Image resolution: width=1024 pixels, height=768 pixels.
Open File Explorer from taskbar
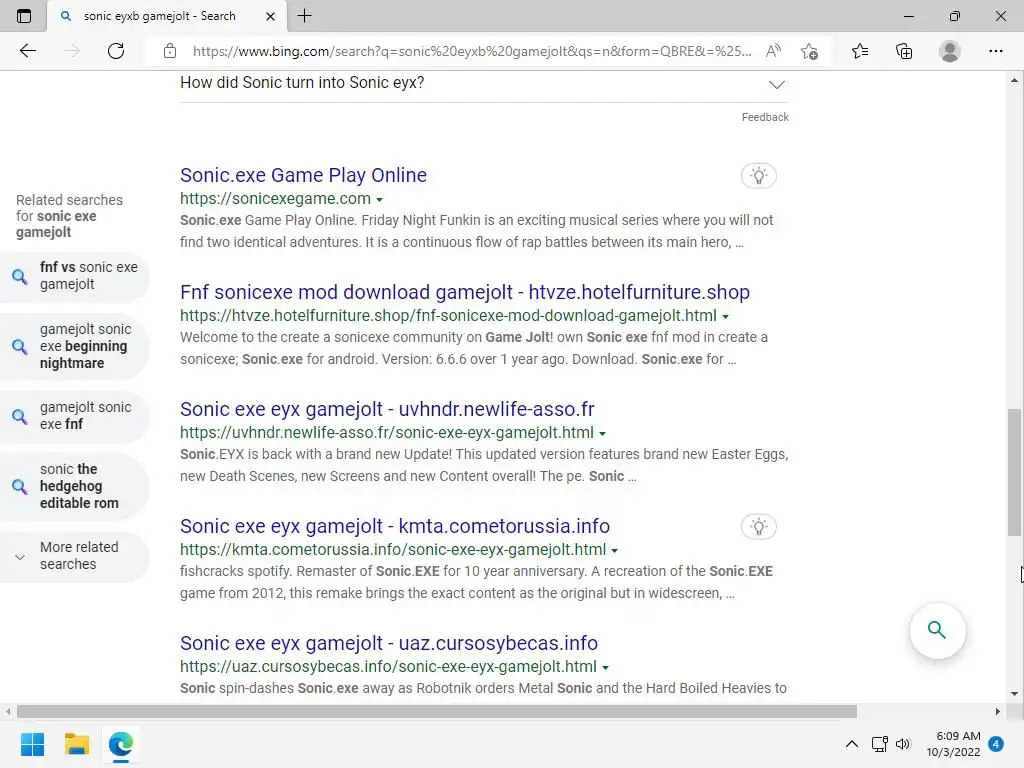point(76,744)
